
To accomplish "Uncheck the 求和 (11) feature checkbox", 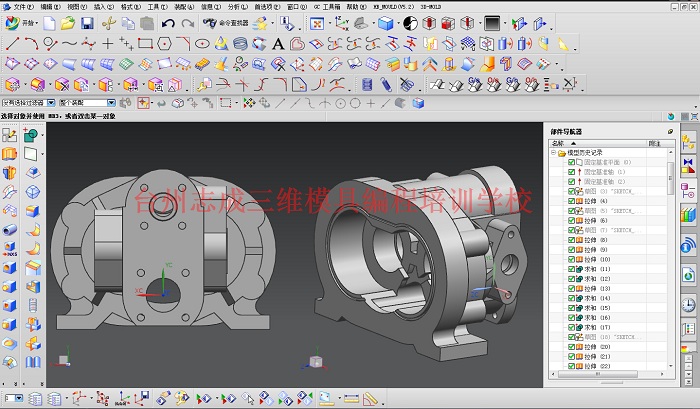I will (571, 269).
